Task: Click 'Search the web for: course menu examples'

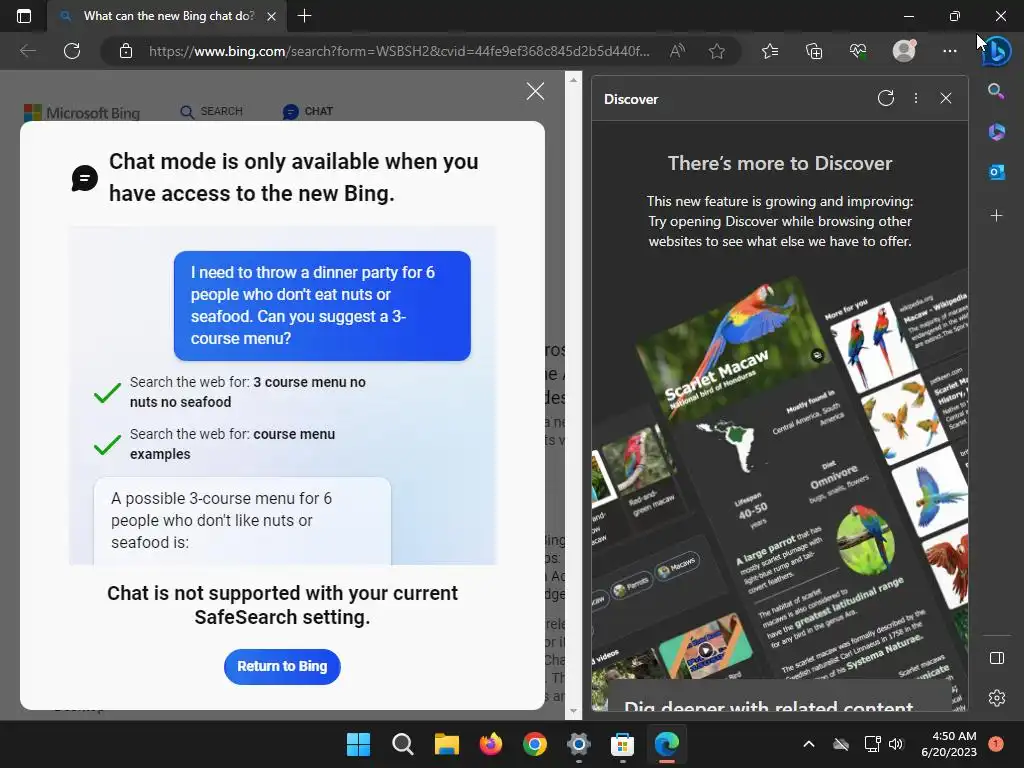Action: click(232, 444)
